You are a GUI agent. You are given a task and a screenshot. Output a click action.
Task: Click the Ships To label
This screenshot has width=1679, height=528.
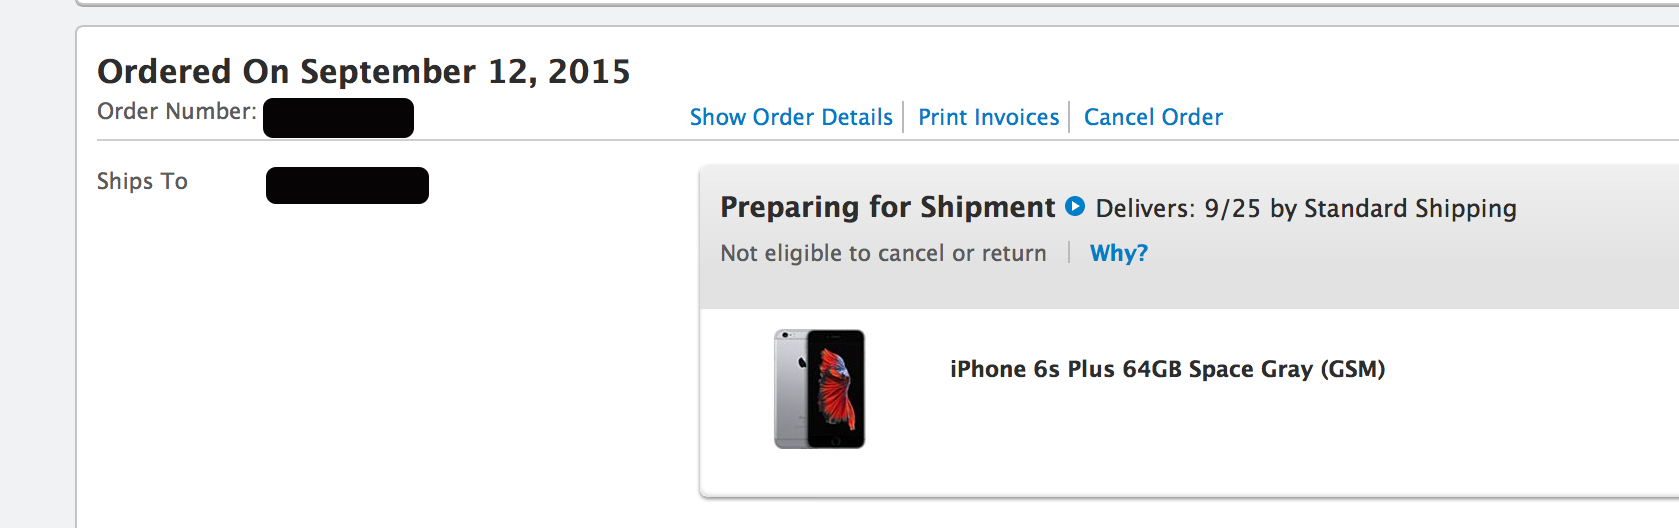[142, 181]
